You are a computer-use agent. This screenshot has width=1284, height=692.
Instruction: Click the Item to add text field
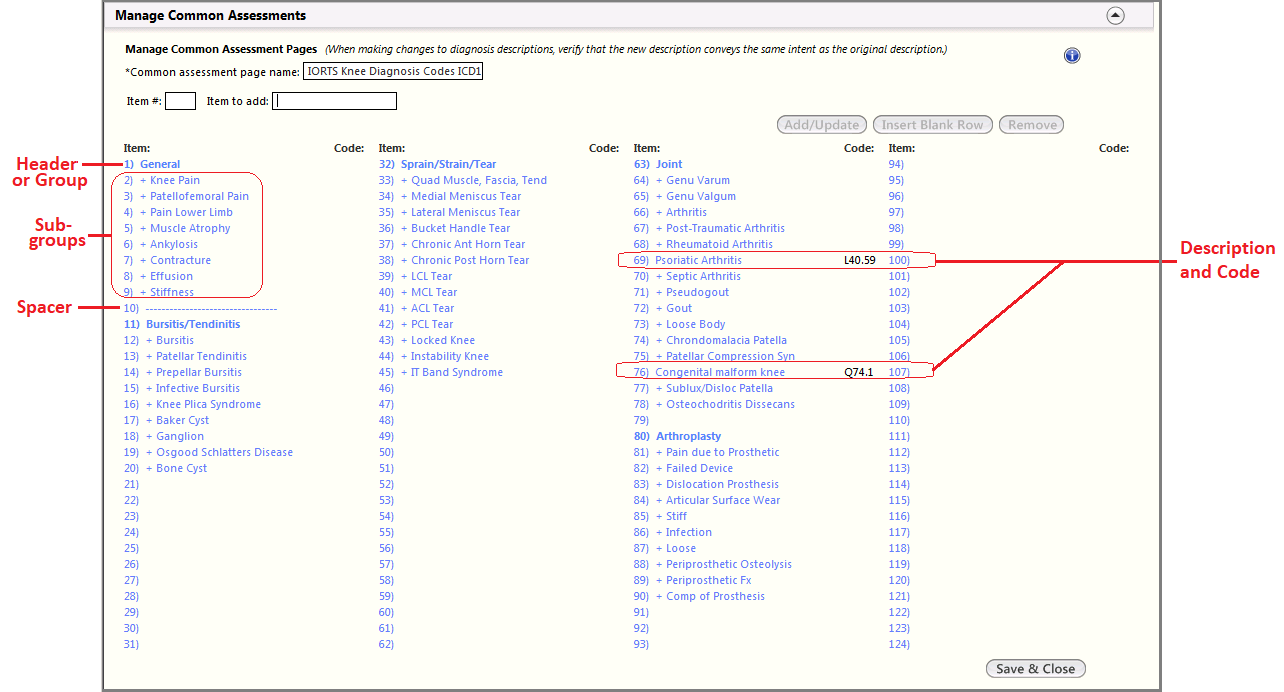(x=335, y=101)
